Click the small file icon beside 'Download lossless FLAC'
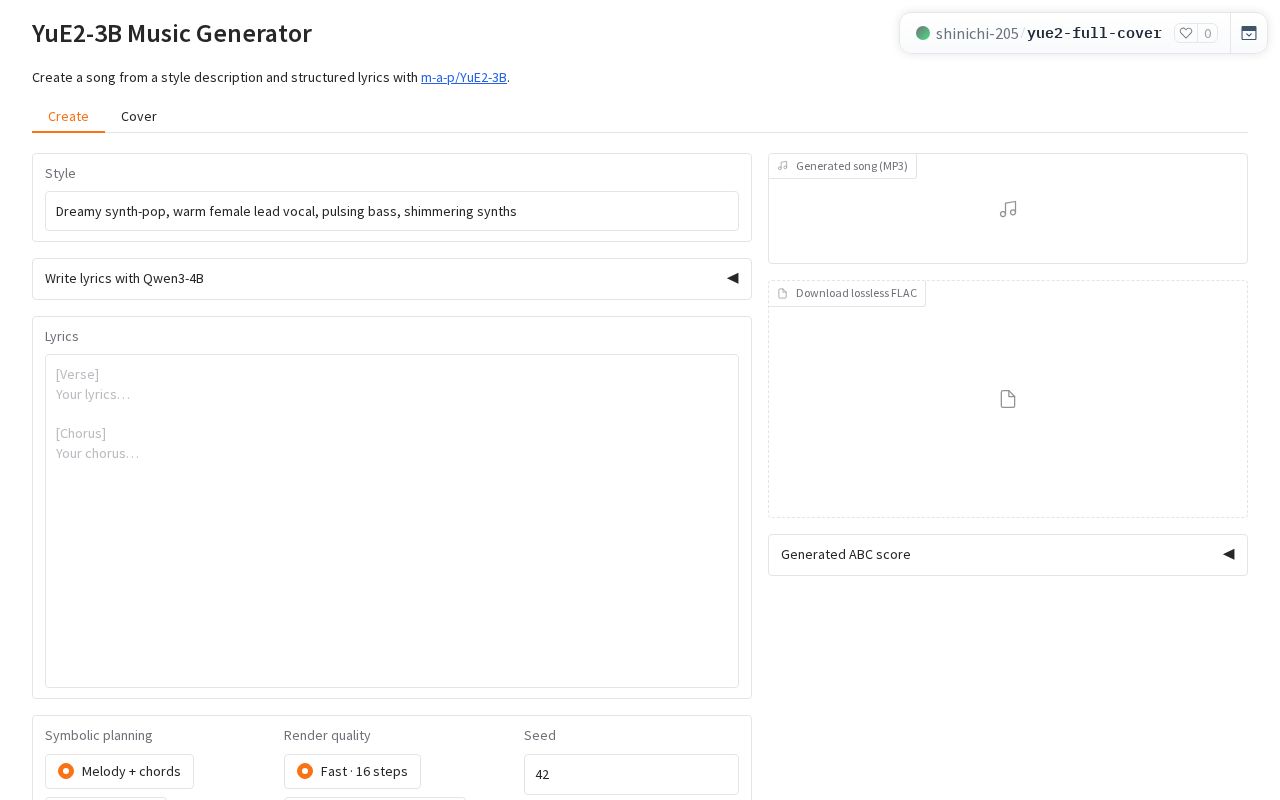 pyautogui.click(x=783, y=293)
